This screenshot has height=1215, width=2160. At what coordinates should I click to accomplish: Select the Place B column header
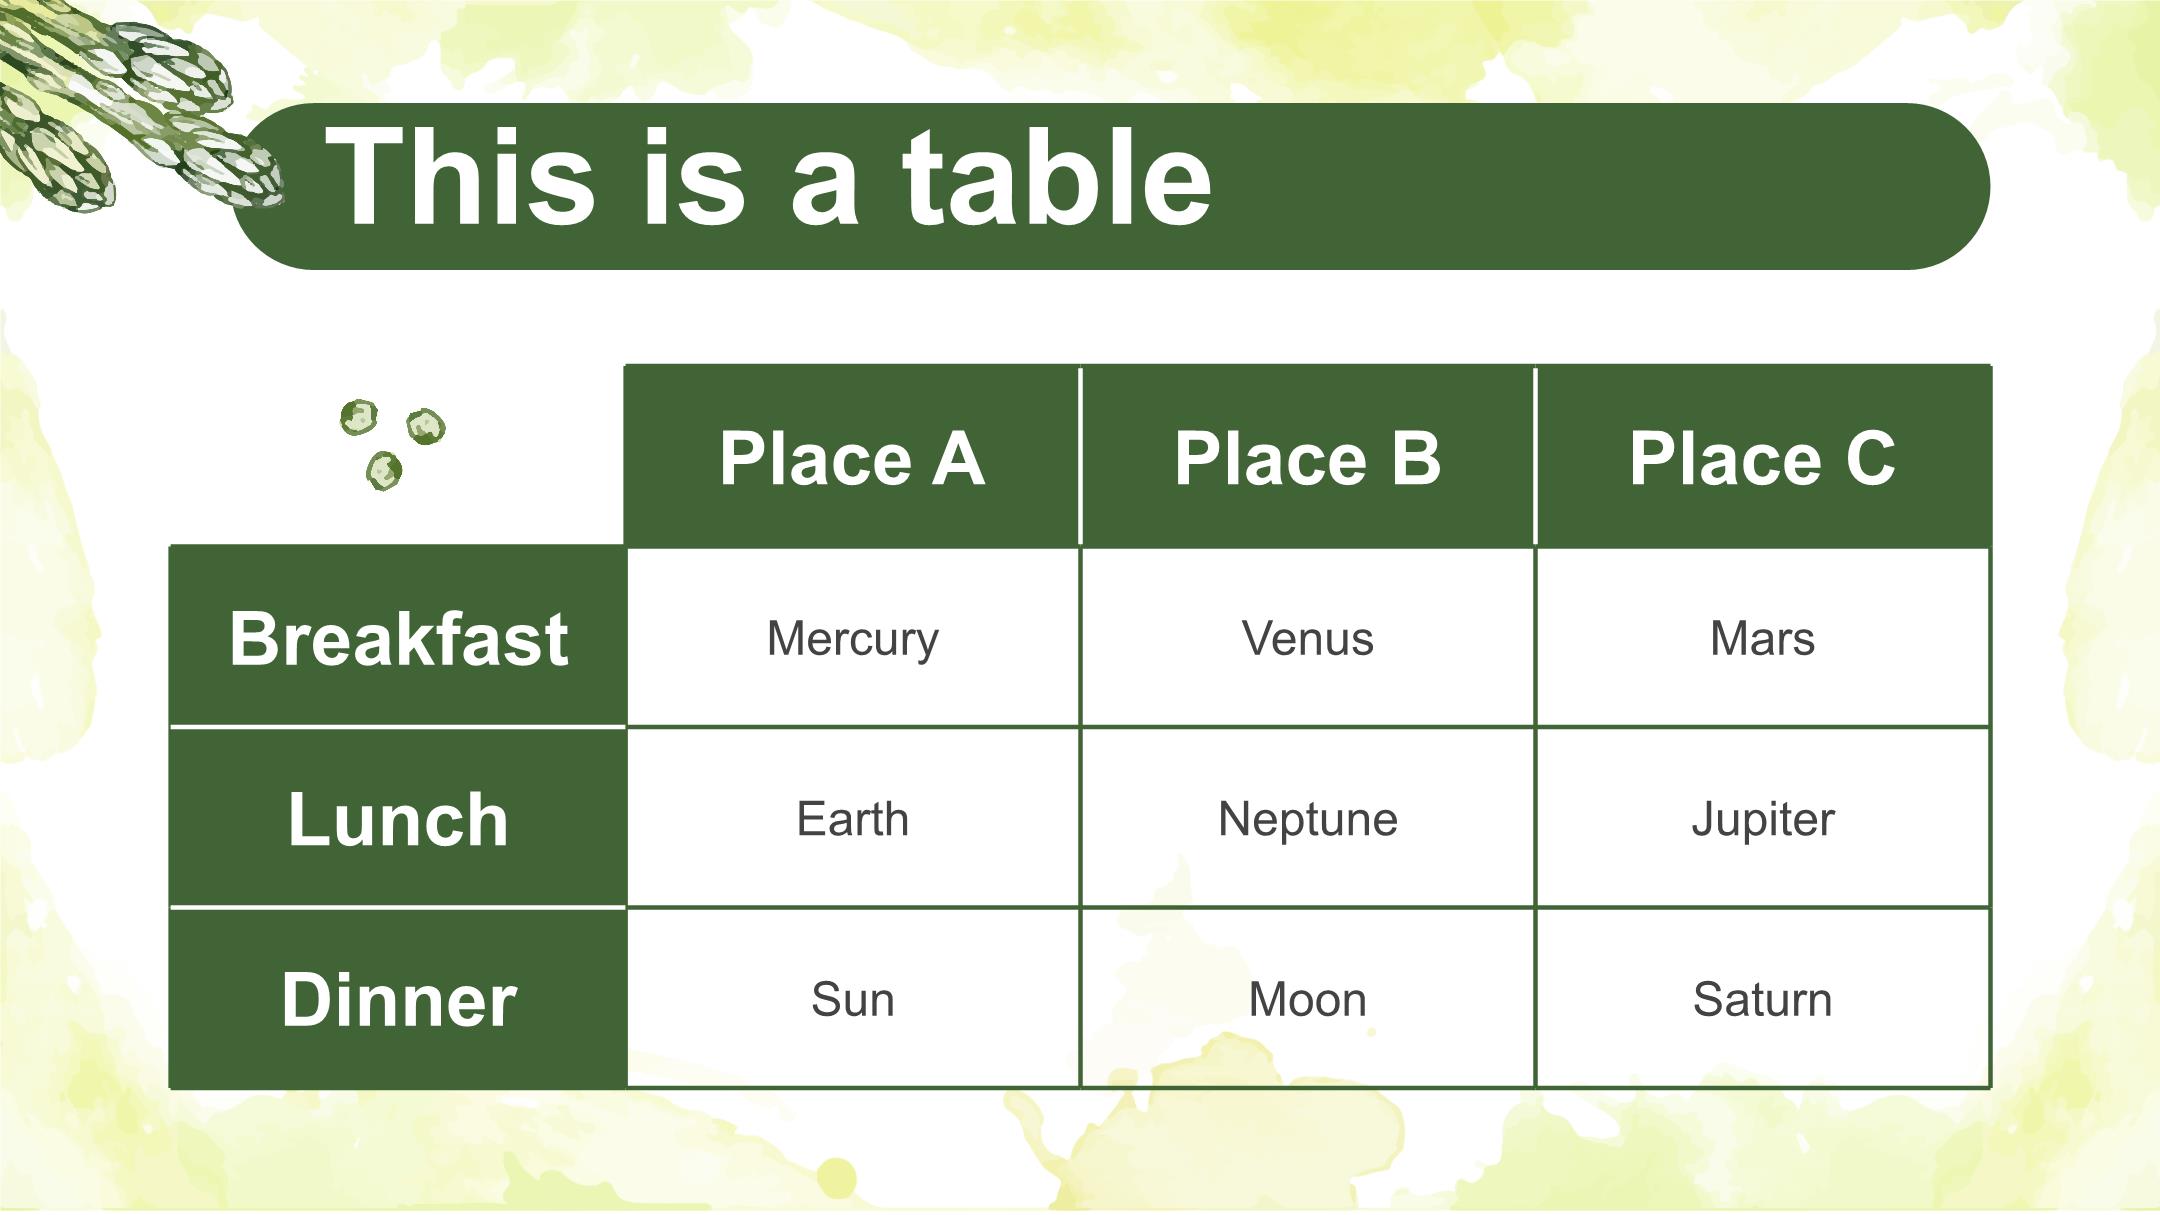pyautogui.click(x=1307, y=457)
